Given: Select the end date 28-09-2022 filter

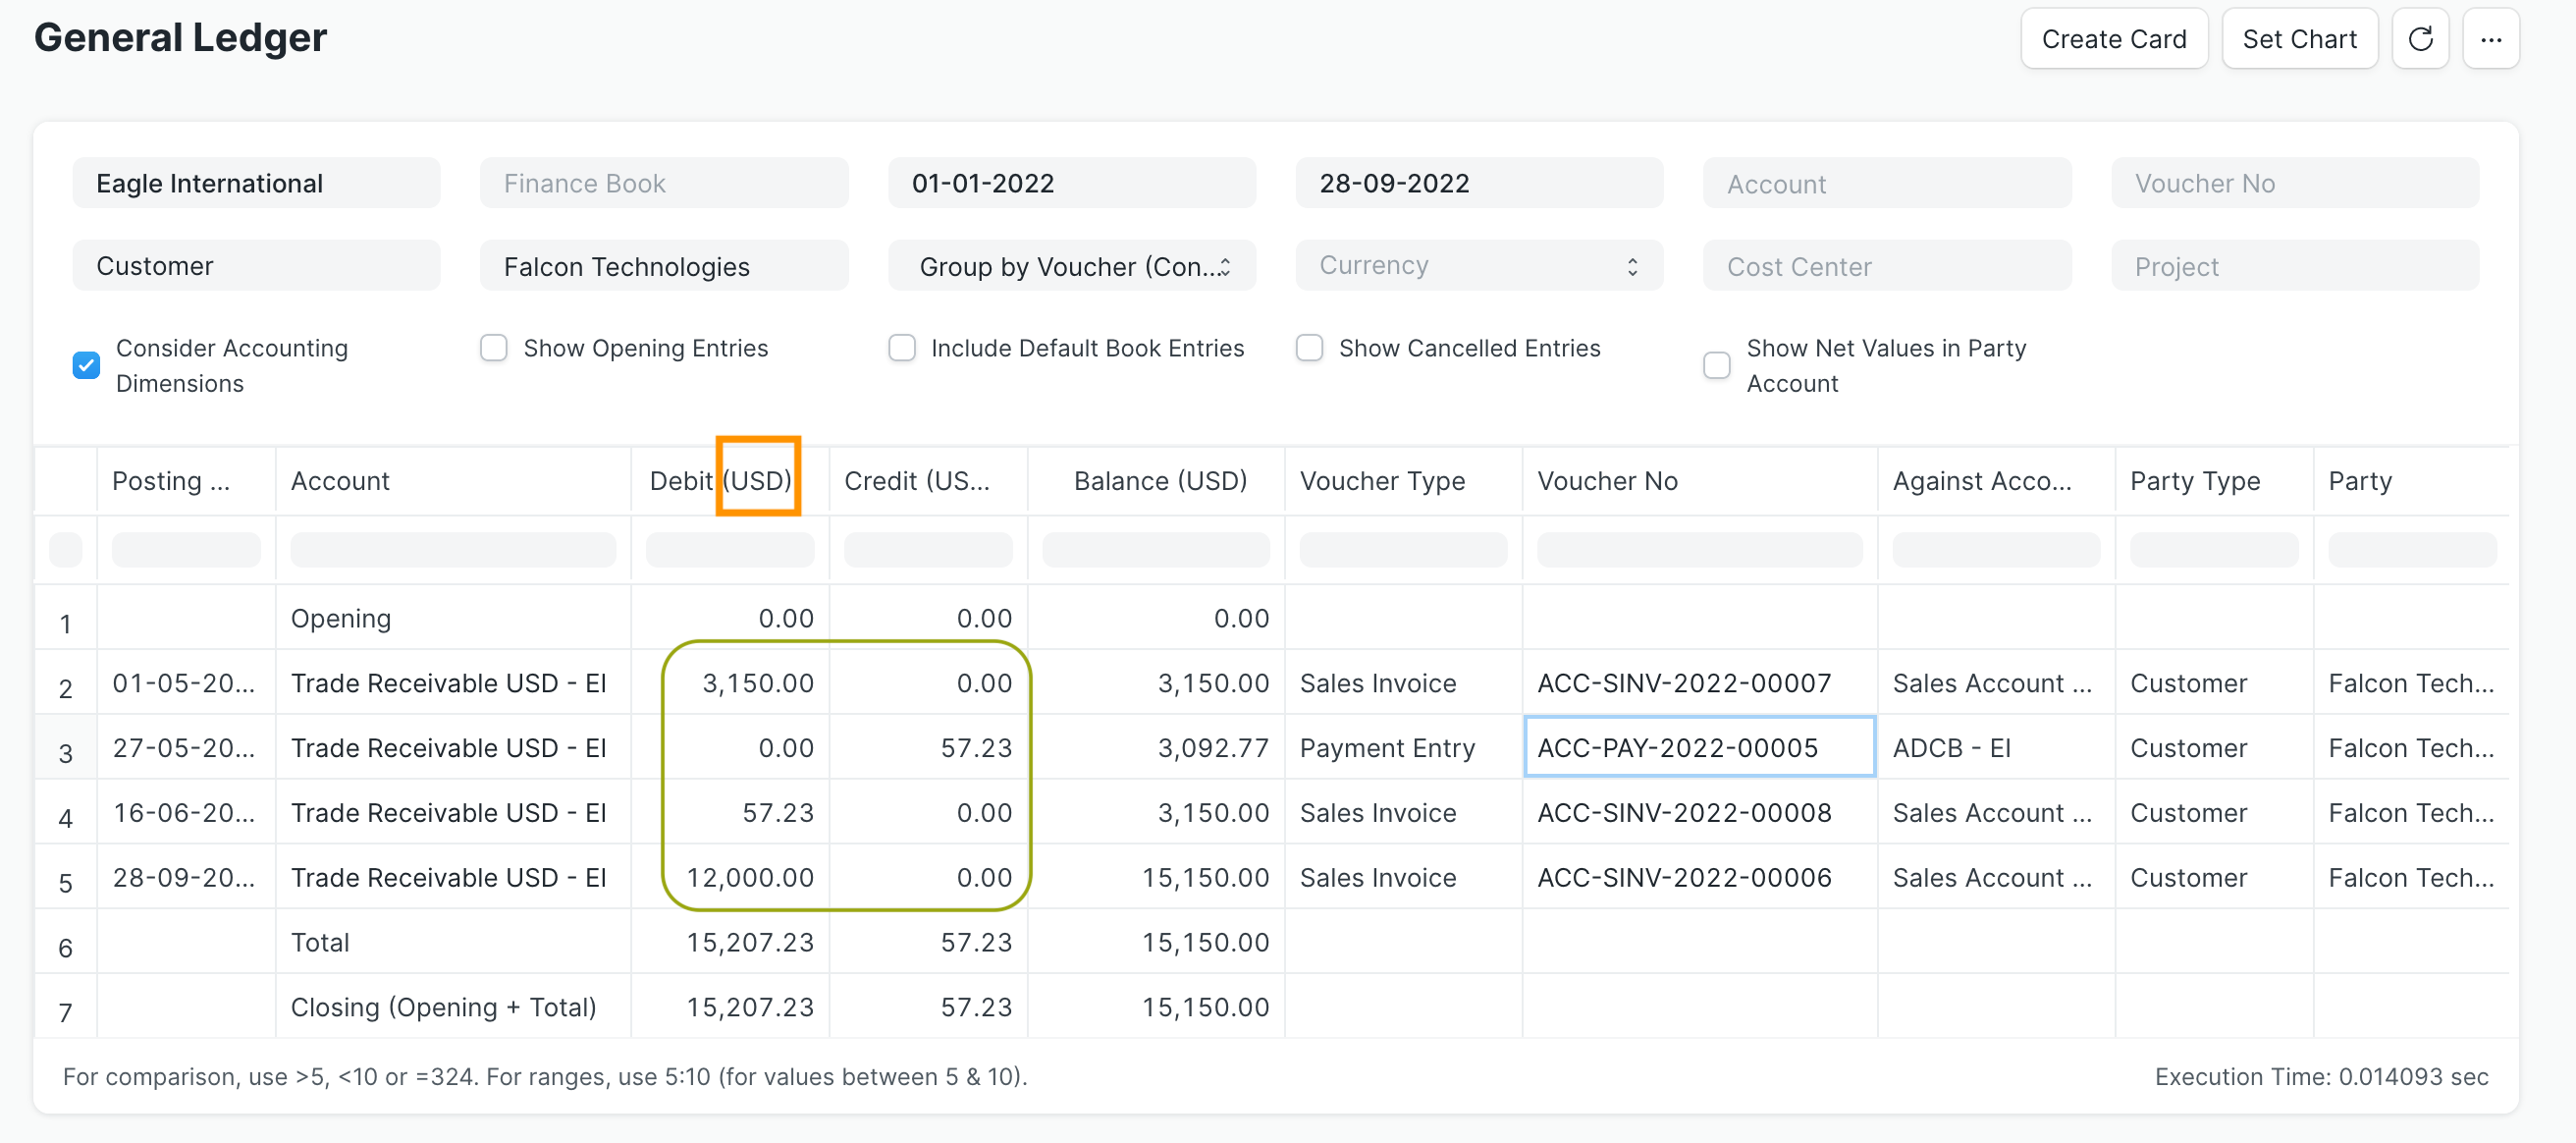Looking at the screenshot, I should (x=1479, y=182).
